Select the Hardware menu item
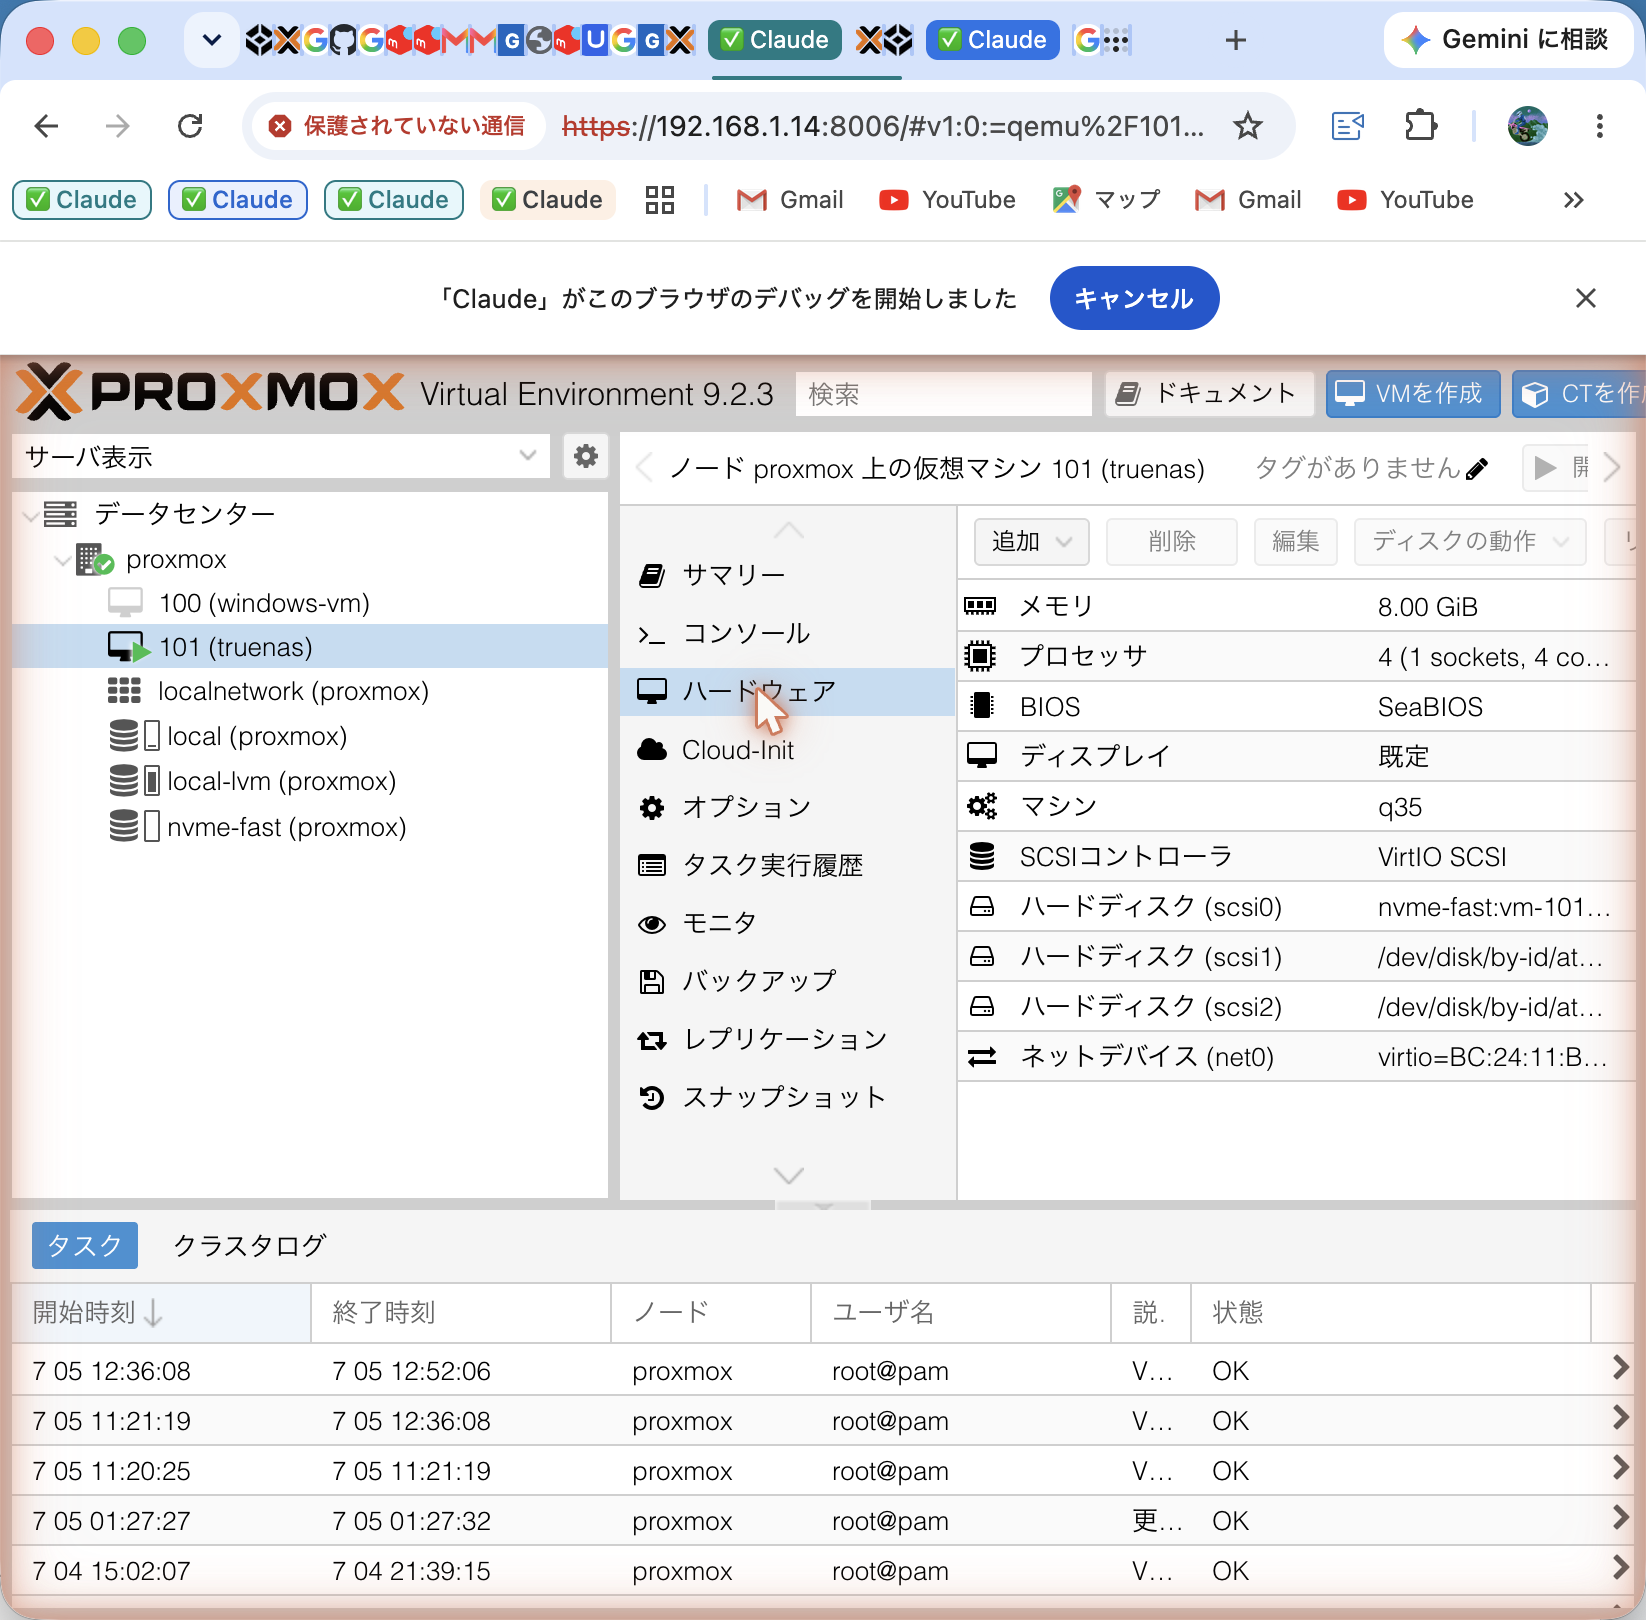Image resolution: width=1646 pixels, height=1620 pixels. pos(788,691)
